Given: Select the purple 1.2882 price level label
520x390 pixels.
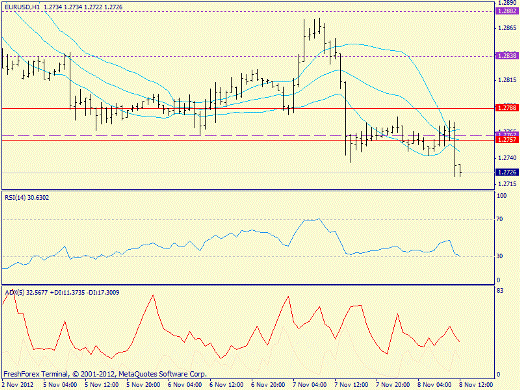Looking at the screenshot, I should point(507,11).
